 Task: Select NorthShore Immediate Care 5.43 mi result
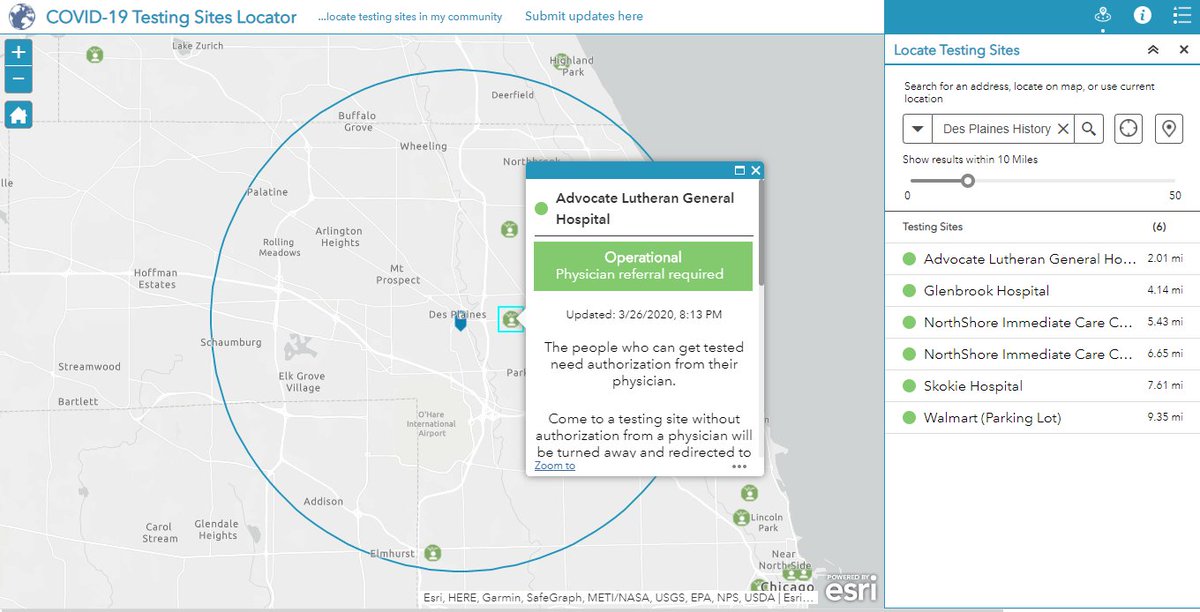tap(1042, 323)
